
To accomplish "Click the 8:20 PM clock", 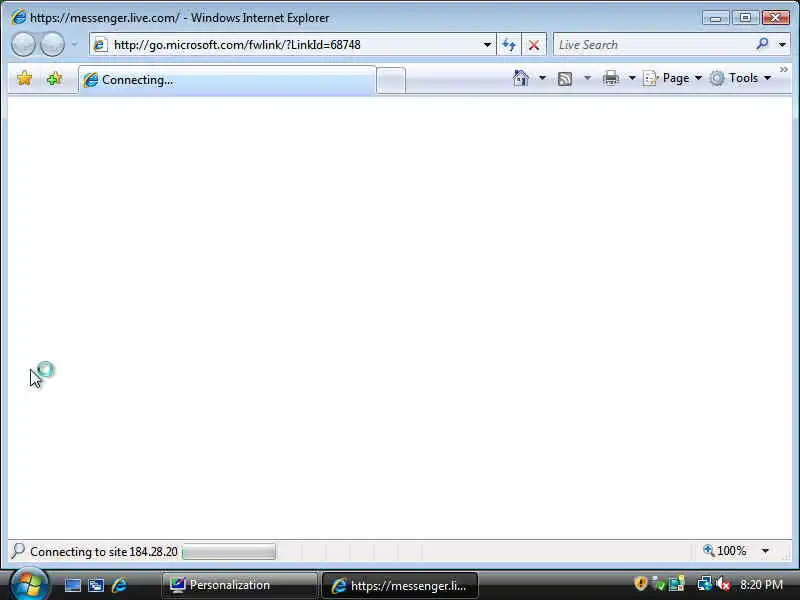I will pyautogui.click(x=761, y=584).
